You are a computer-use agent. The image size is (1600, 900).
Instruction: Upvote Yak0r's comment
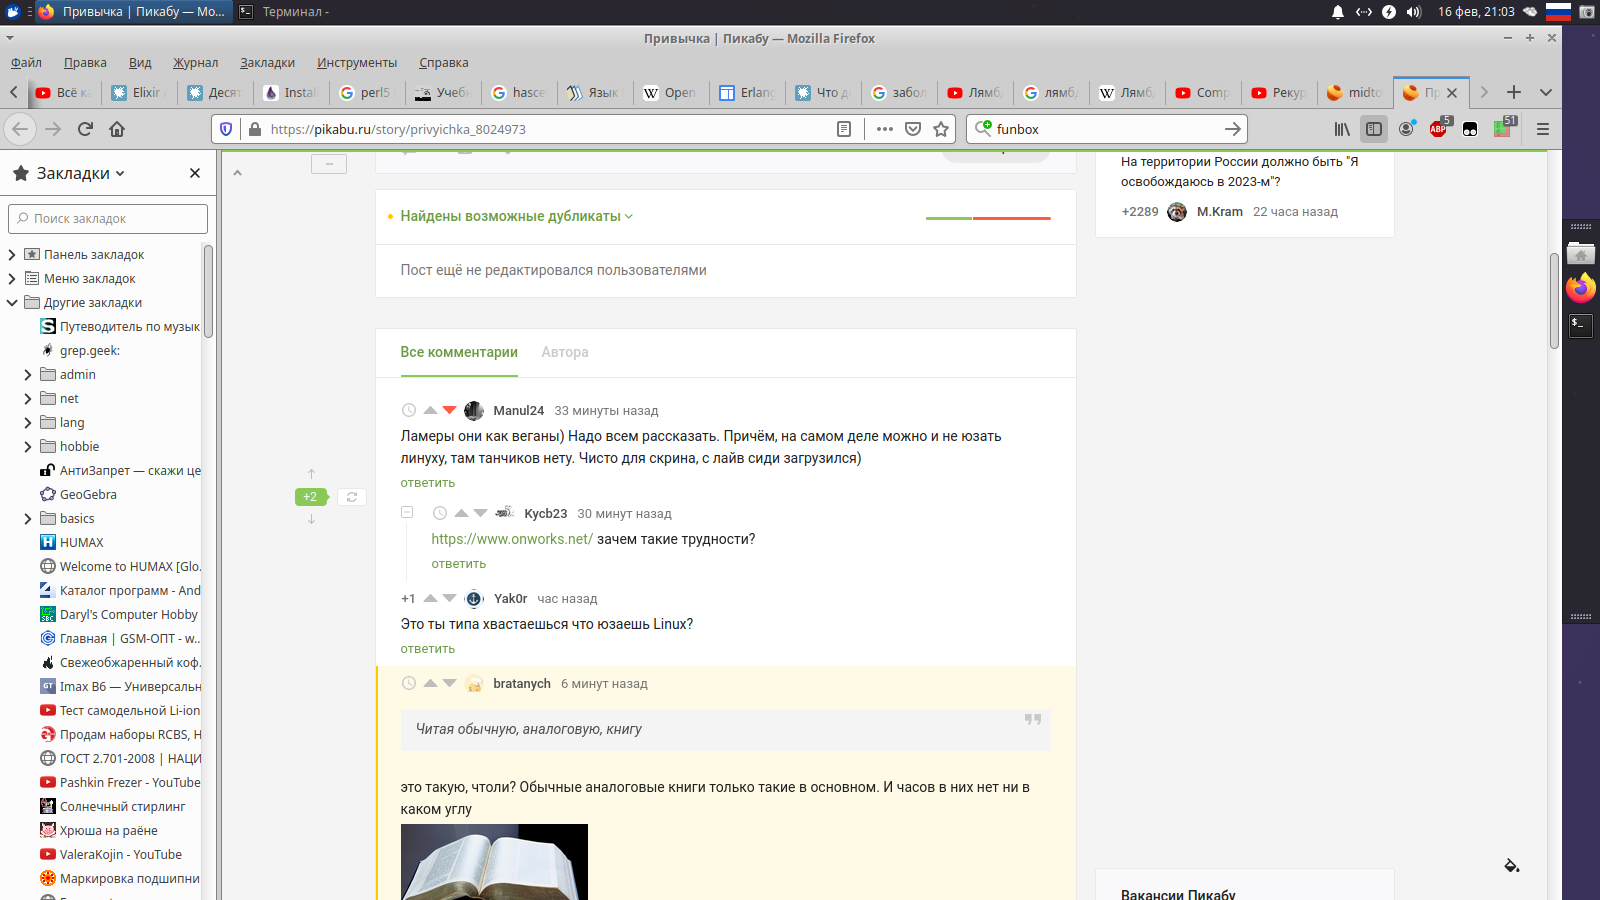coord(431,598)
